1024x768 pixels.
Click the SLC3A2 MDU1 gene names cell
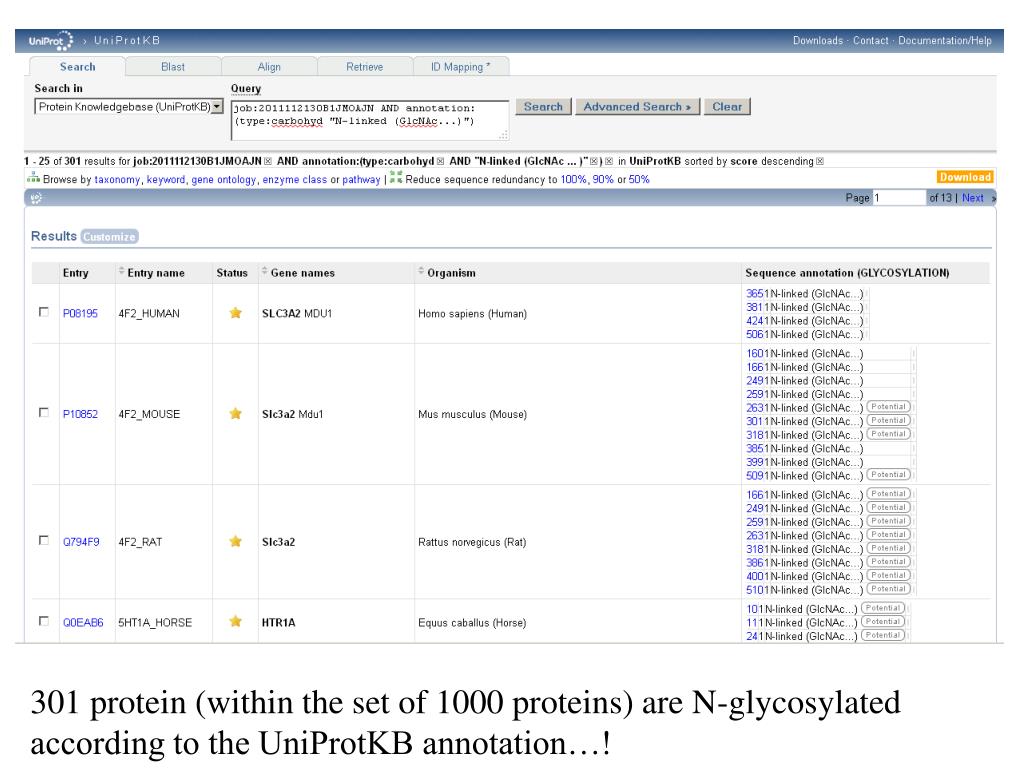[x=297, y=313]
